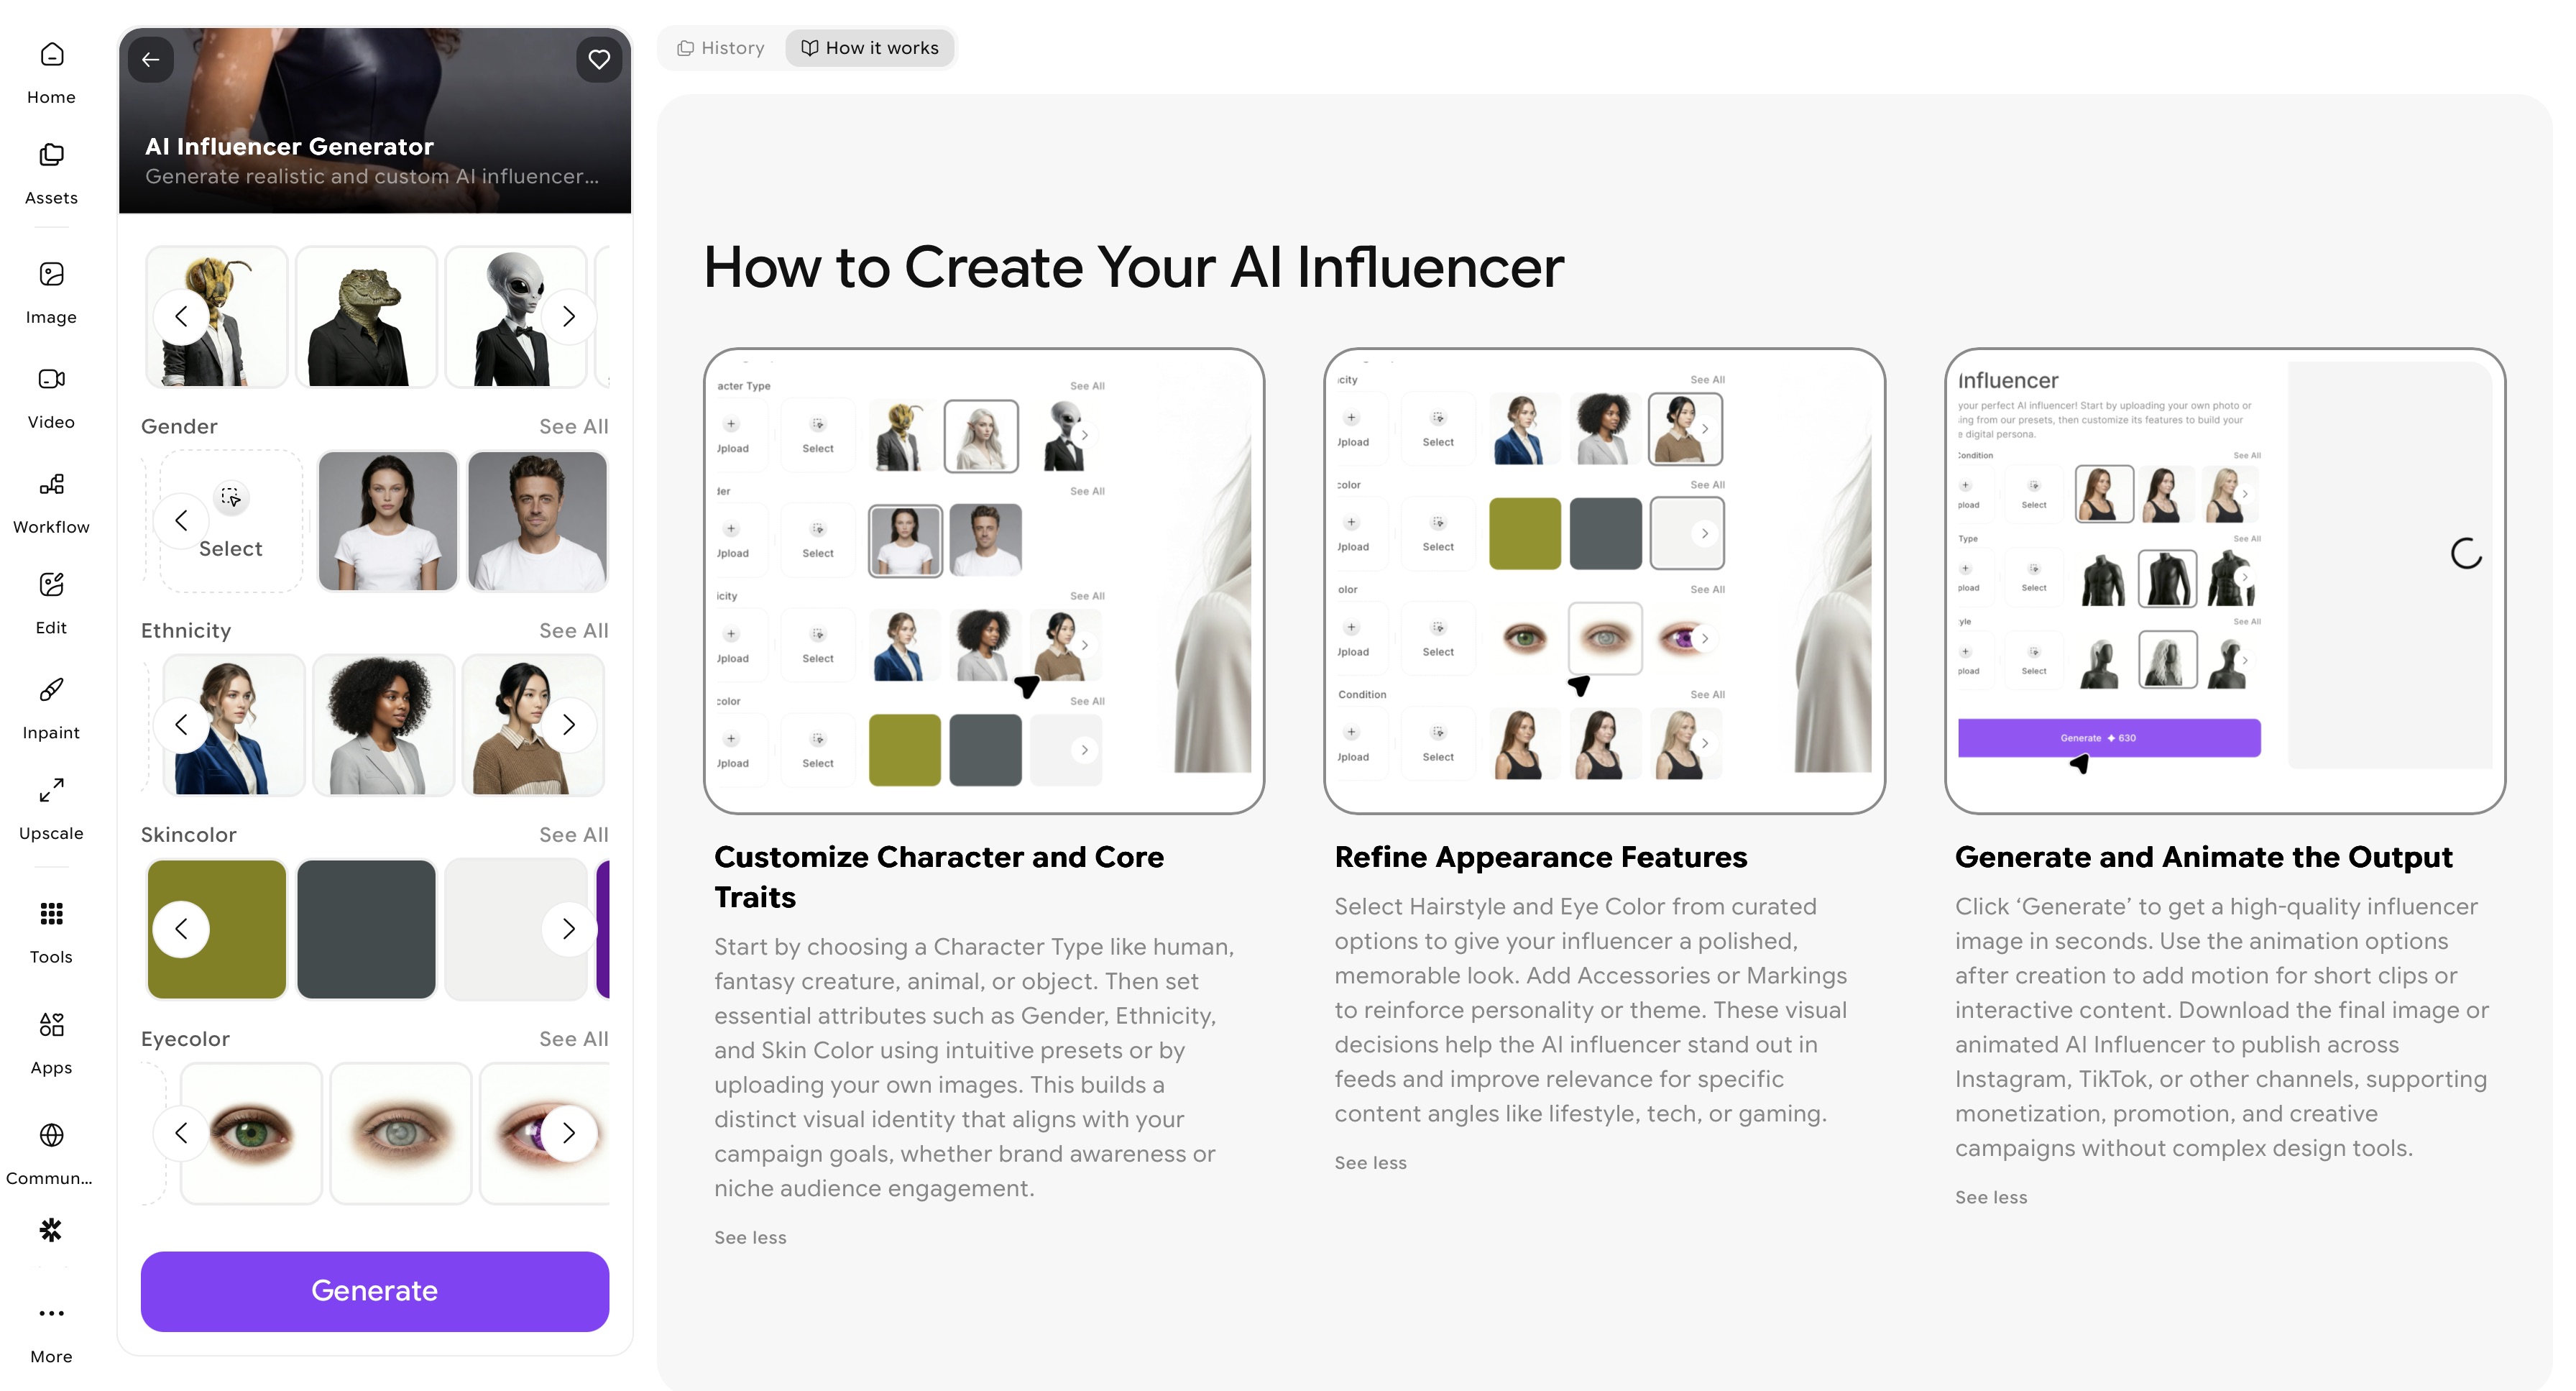The image size is (2576, 1391).
Task: Open the Workflow icon in sidebar
Action: [51, 485]
